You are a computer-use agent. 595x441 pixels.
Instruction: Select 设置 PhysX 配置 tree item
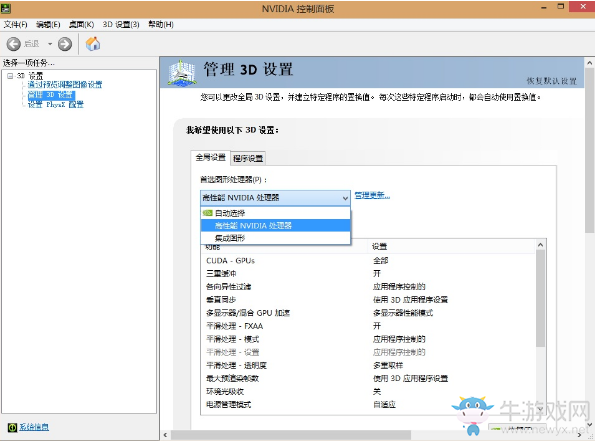pos(56,104)
